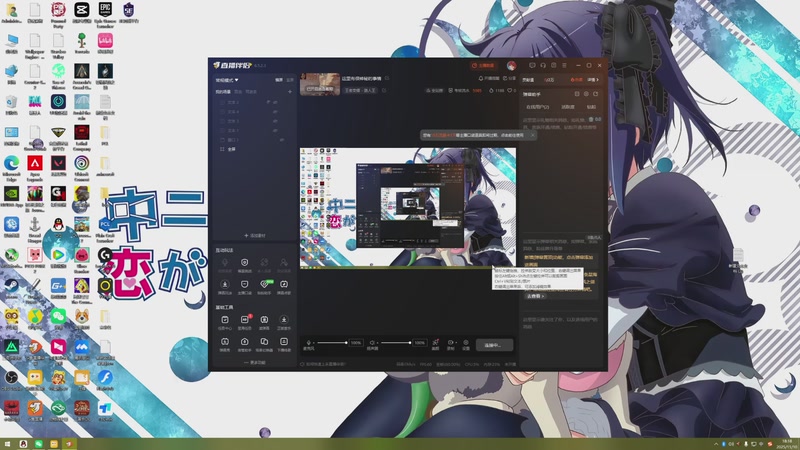Switch to the 贴纸 tab
This screenshot has height=450, width=800.
(x=591, y=107)
